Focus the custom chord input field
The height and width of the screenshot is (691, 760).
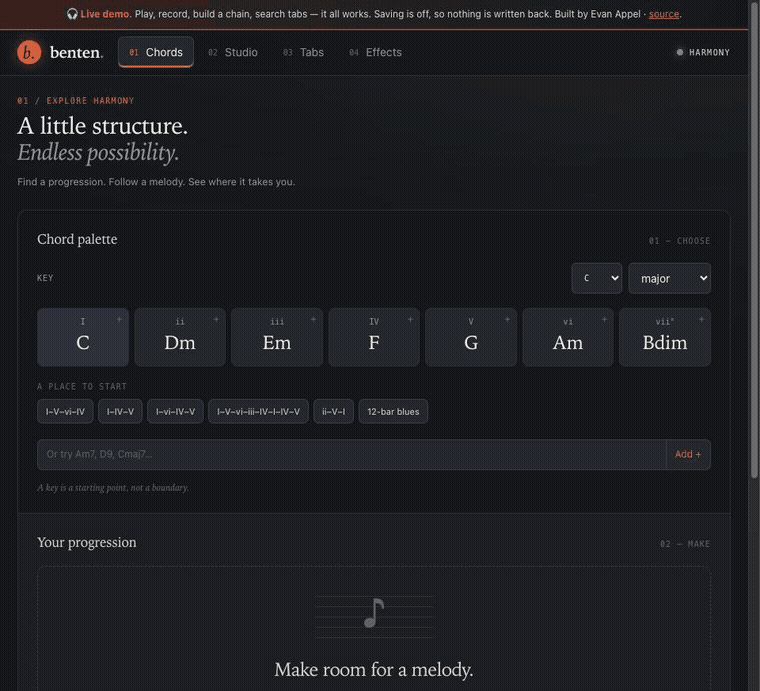click(x=351, y=455)
